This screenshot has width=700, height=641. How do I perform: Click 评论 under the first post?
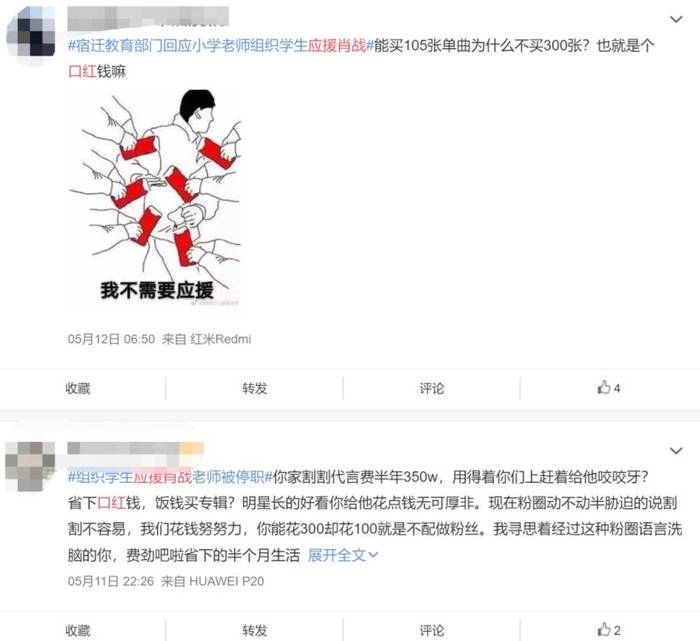click(432, 388)
